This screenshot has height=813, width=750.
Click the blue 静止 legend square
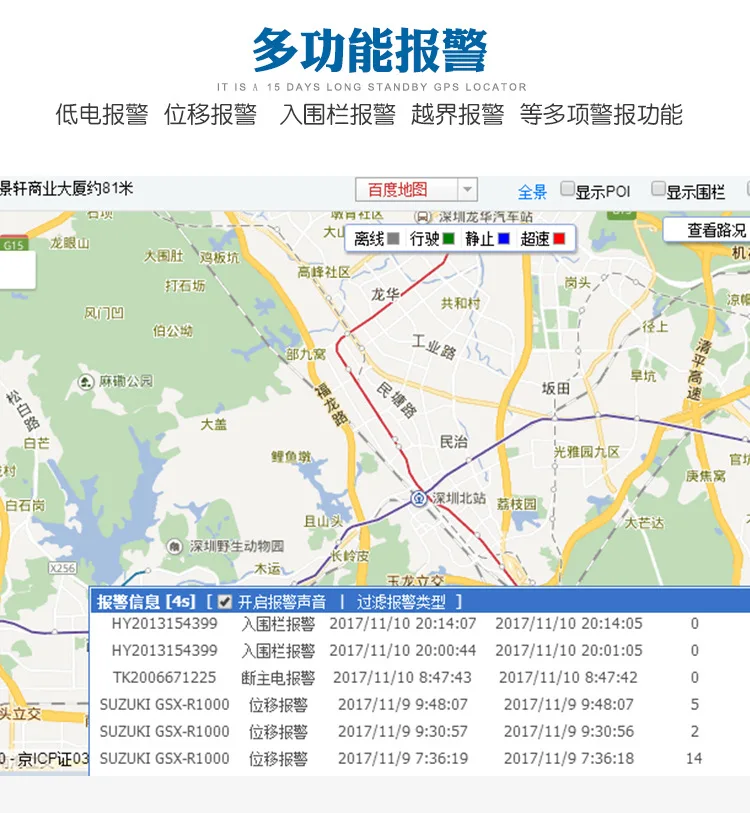[x=504, y=239]
